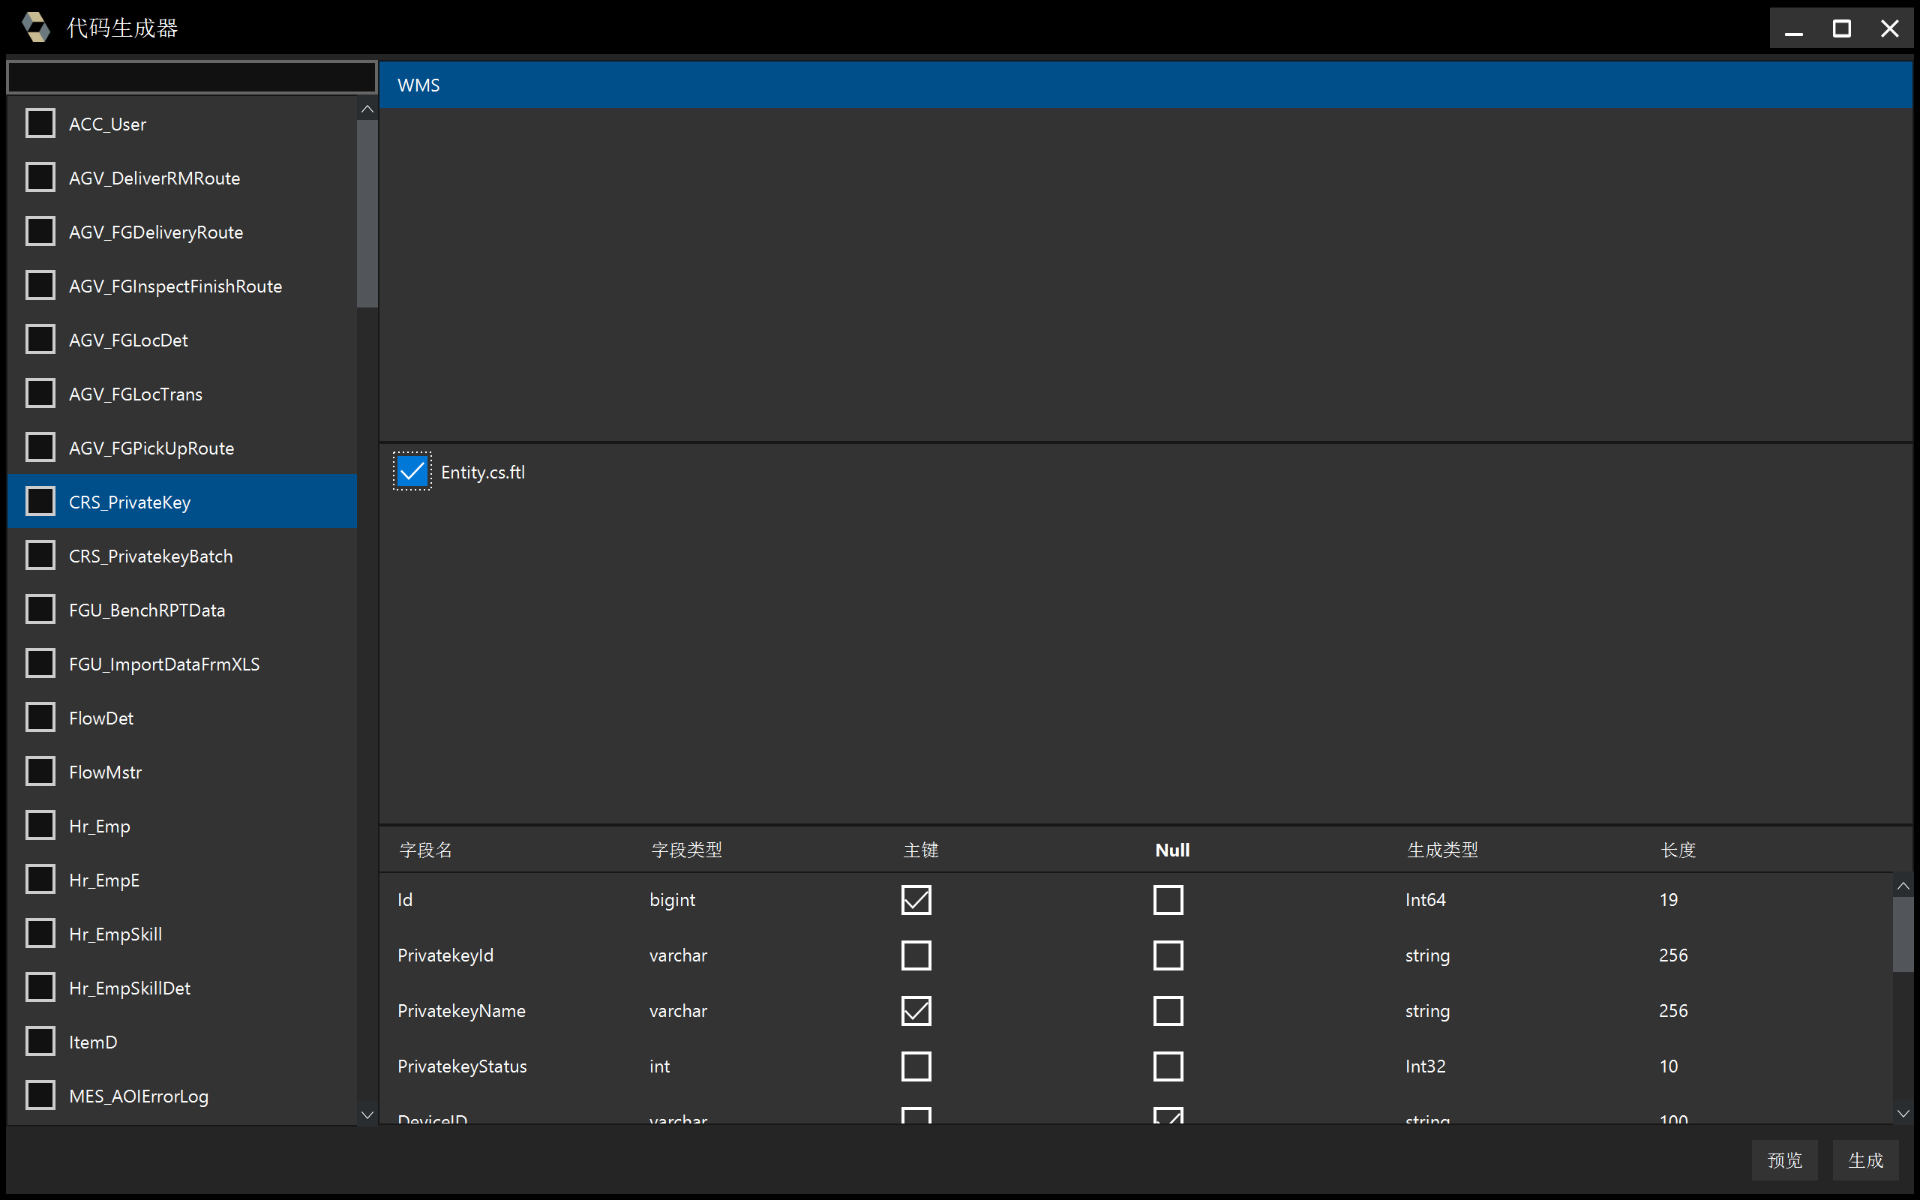Check the ItemD table checkbox

pyautogui.click(x=41, y=1041)
